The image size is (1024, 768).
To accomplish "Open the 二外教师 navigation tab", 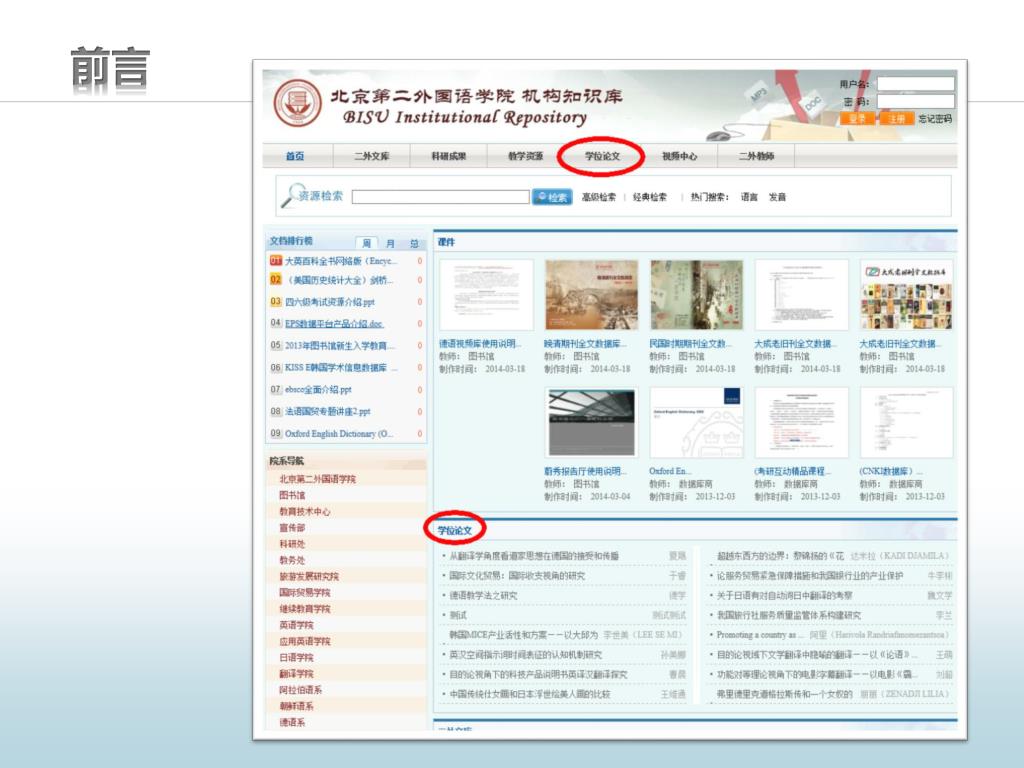I will pos(756,156).
